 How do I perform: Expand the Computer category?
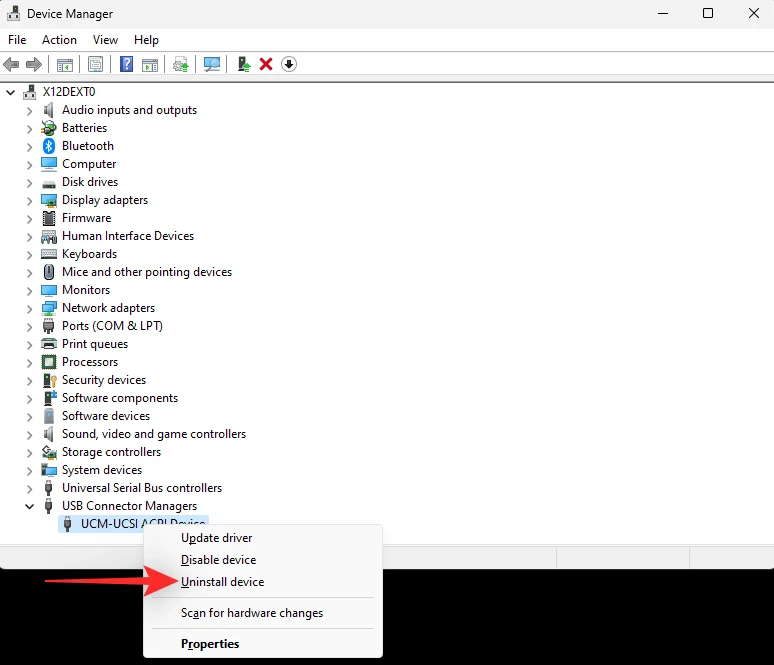click(29, 164)
